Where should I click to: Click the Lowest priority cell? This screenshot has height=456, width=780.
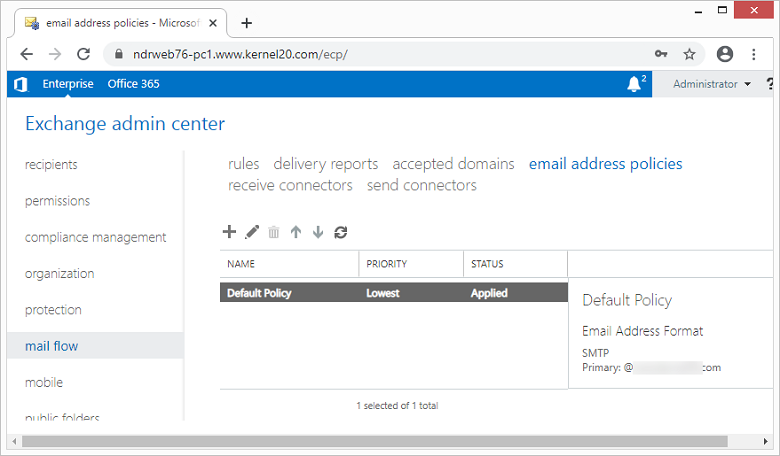383,293
